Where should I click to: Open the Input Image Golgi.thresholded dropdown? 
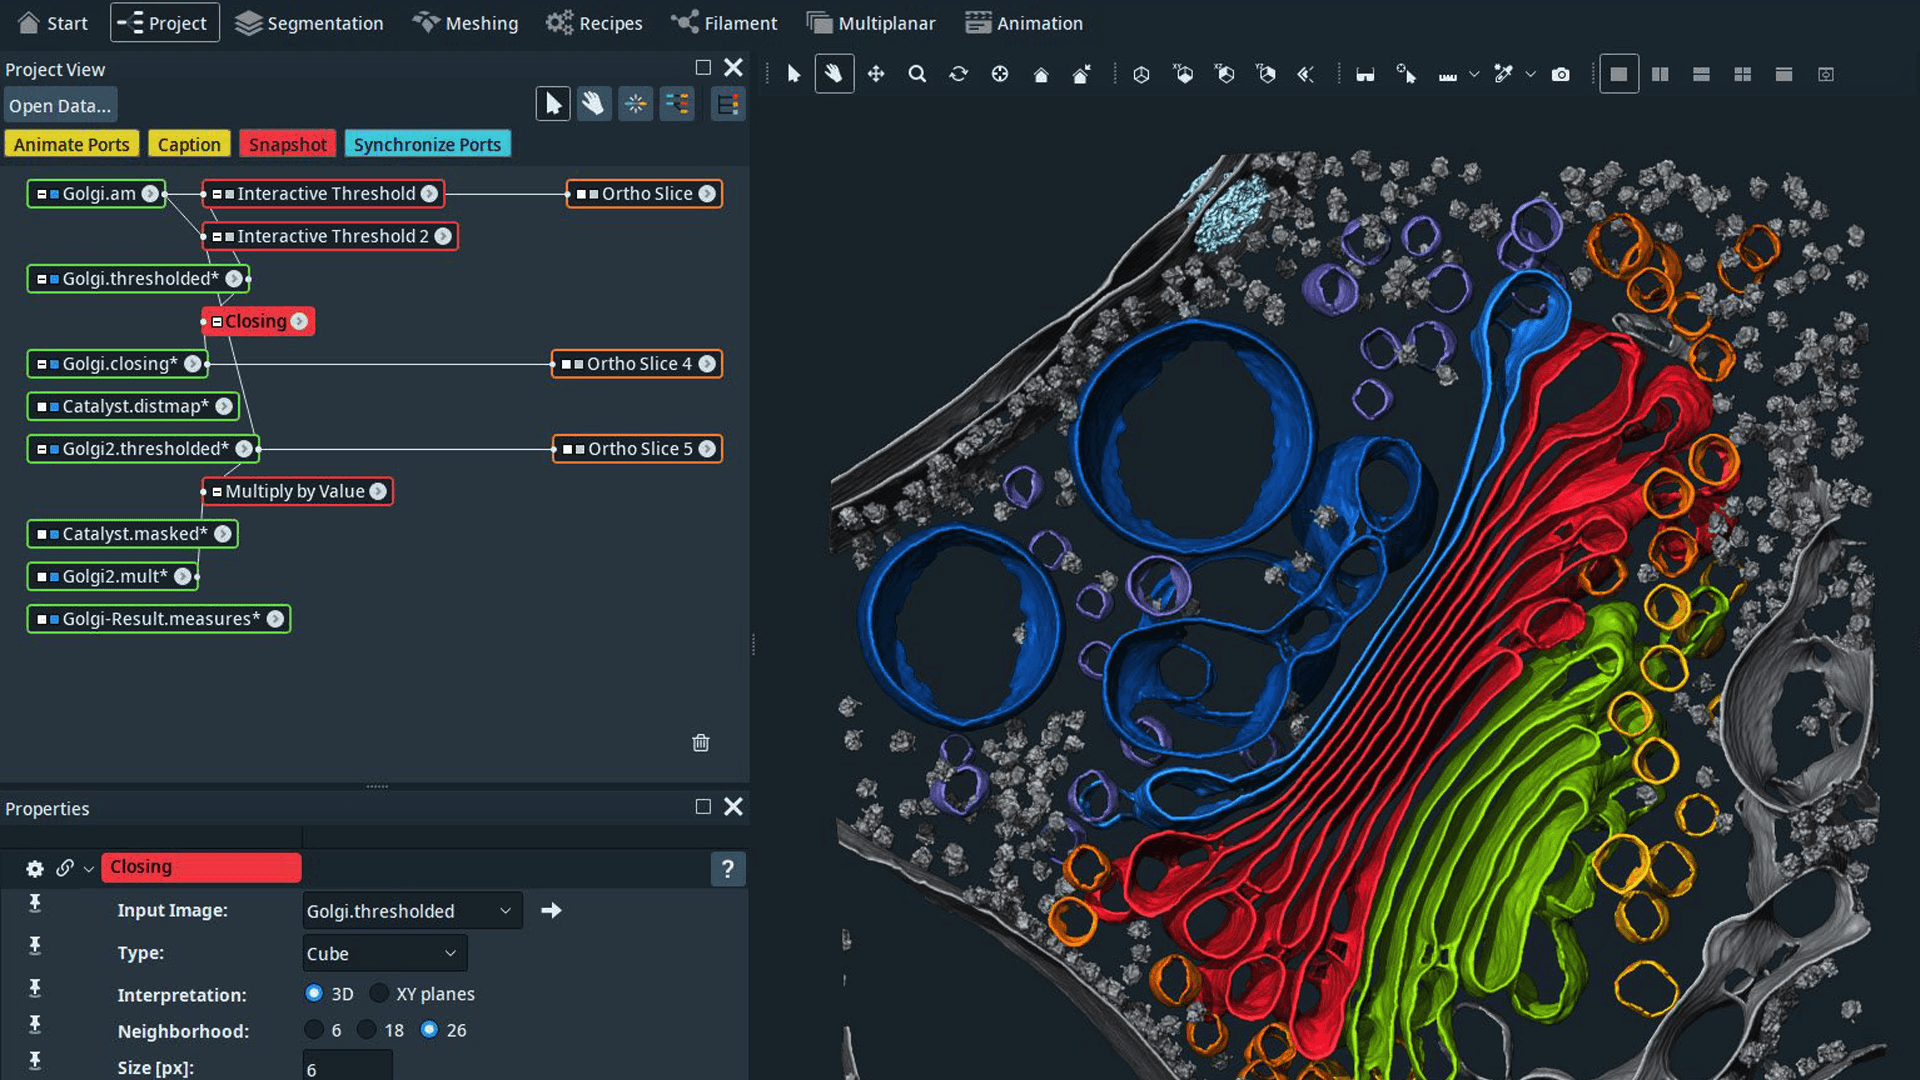click(411, 911)
